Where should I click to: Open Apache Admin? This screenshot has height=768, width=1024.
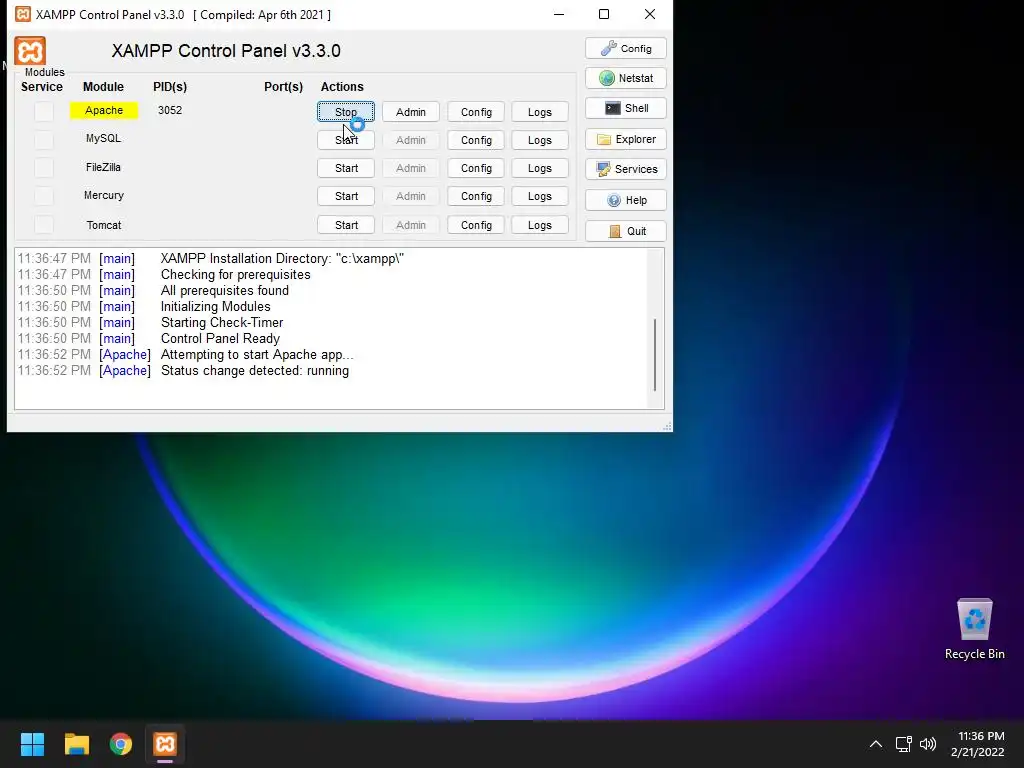pos(411,112)
